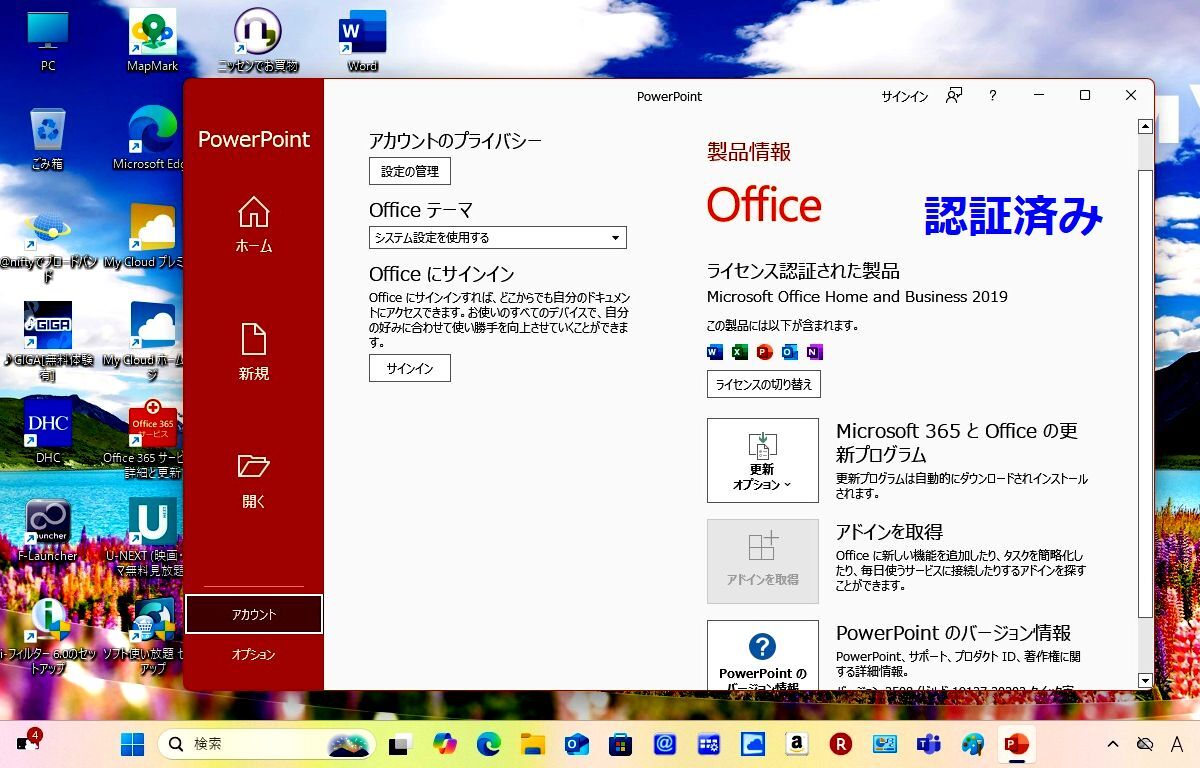Click the 設定の管理 privacy button

[x=409, y=171]
